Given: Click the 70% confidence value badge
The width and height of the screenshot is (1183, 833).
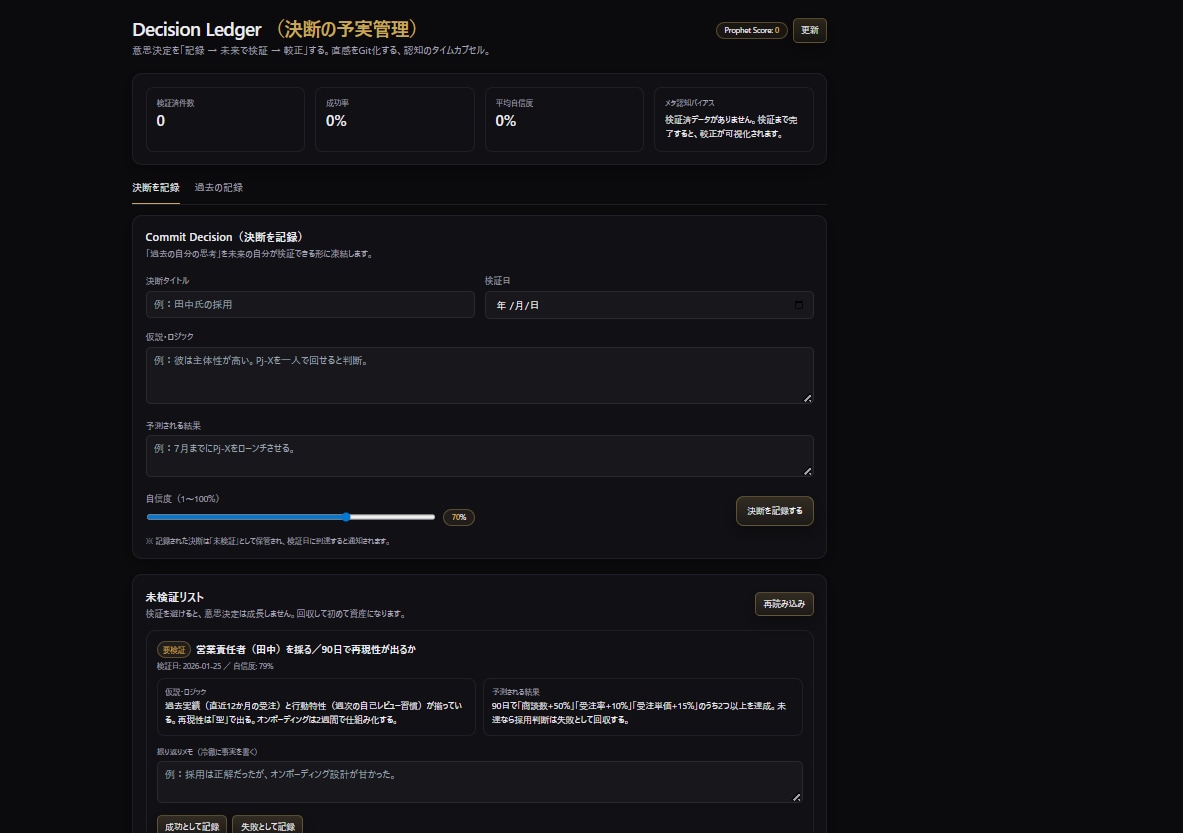Looking at the screenshot, I should click(459, 517).
